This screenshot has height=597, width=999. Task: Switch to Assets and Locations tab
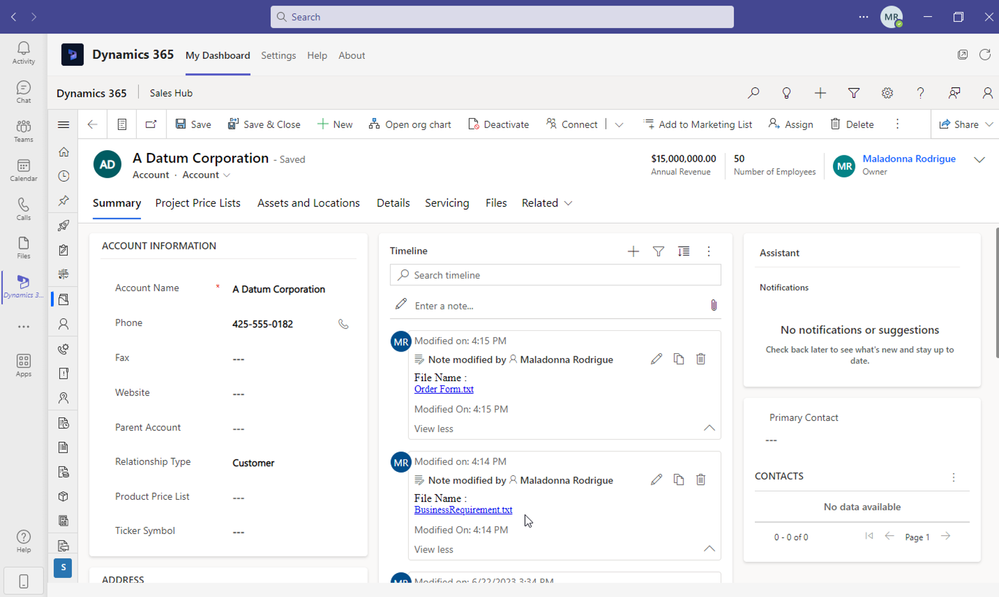[308, 203]
